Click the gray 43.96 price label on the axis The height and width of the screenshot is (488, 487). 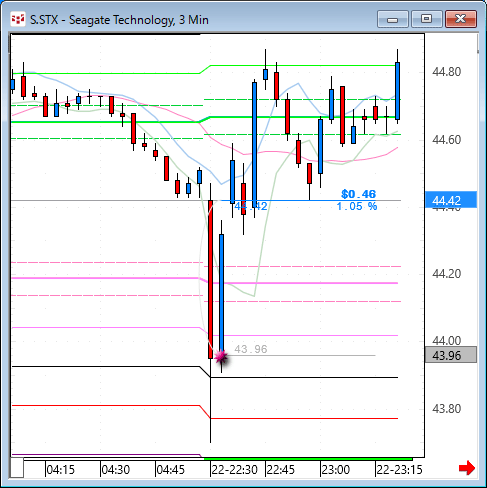coord(451,355)
